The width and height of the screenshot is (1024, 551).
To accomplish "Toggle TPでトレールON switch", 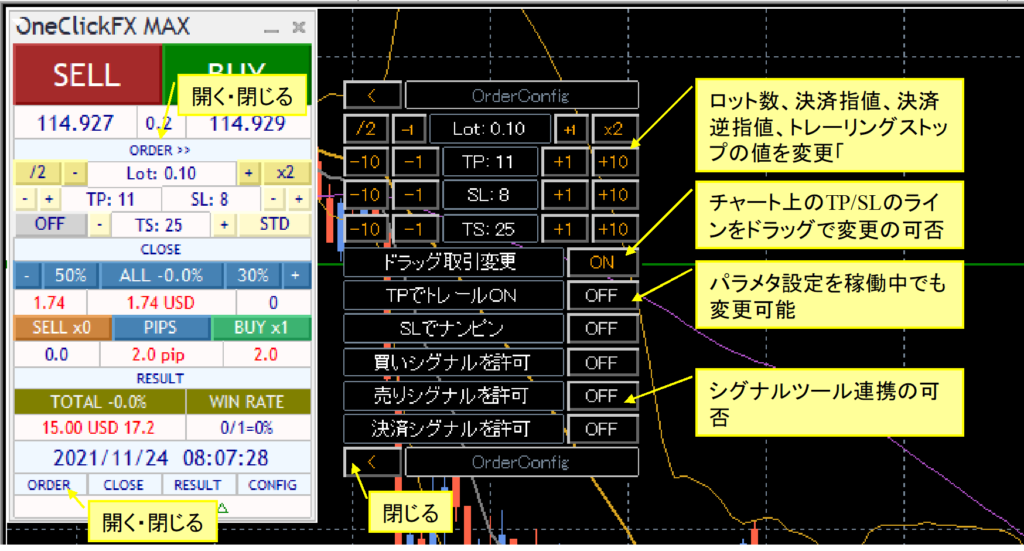I will [x=602, y=296].
